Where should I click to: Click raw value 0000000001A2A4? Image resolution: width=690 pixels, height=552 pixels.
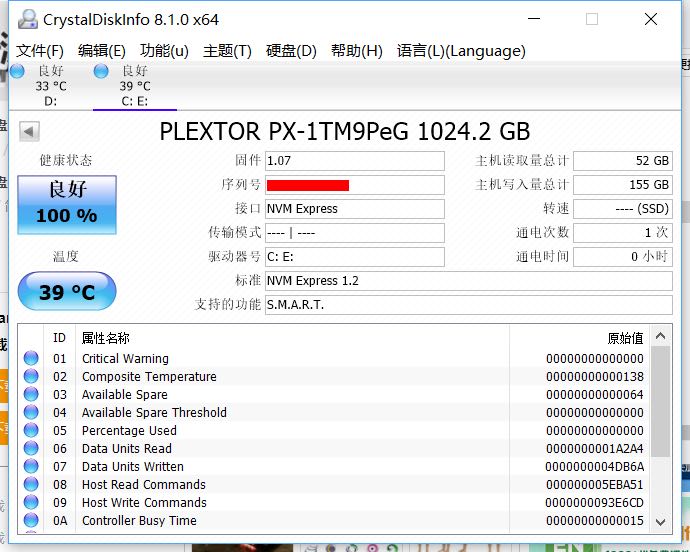click(595, 449)
